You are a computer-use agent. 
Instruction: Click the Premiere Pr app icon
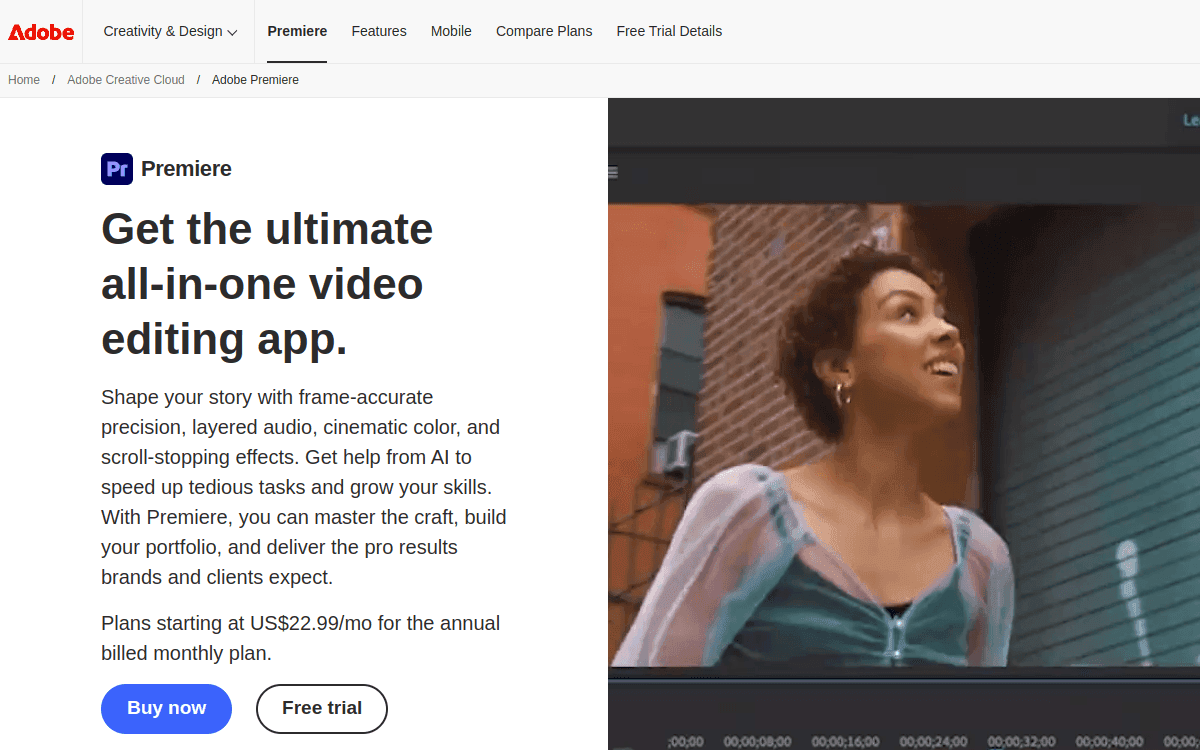click(116, 168)
